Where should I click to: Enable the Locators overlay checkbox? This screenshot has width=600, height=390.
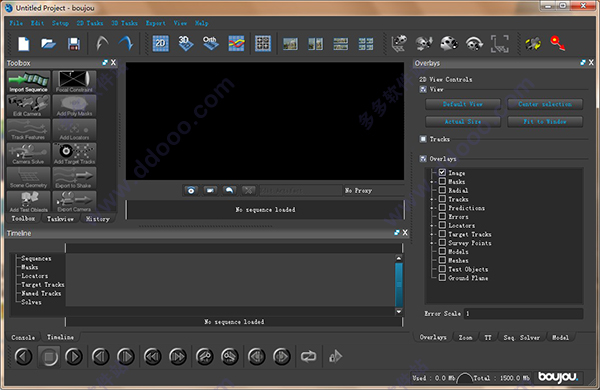442,225
